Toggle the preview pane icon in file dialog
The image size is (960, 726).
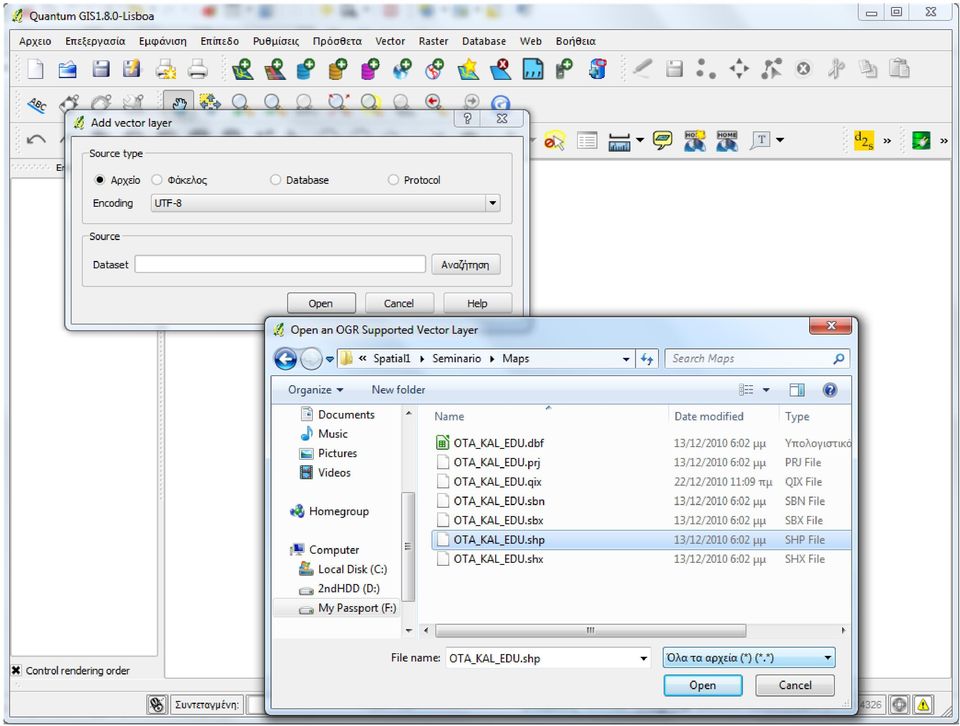tap(797, 390)
